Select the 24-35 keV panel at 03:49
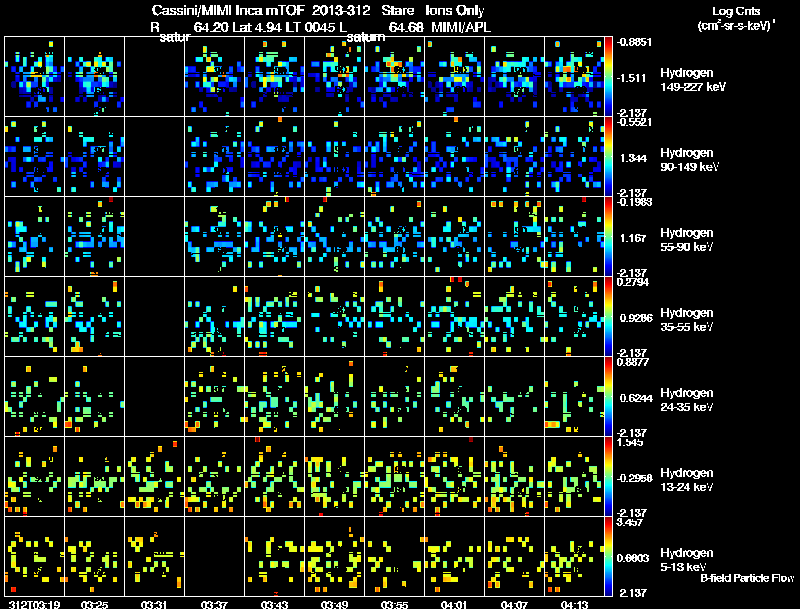This screenshot has height=609, width=800. coord(335,396)
